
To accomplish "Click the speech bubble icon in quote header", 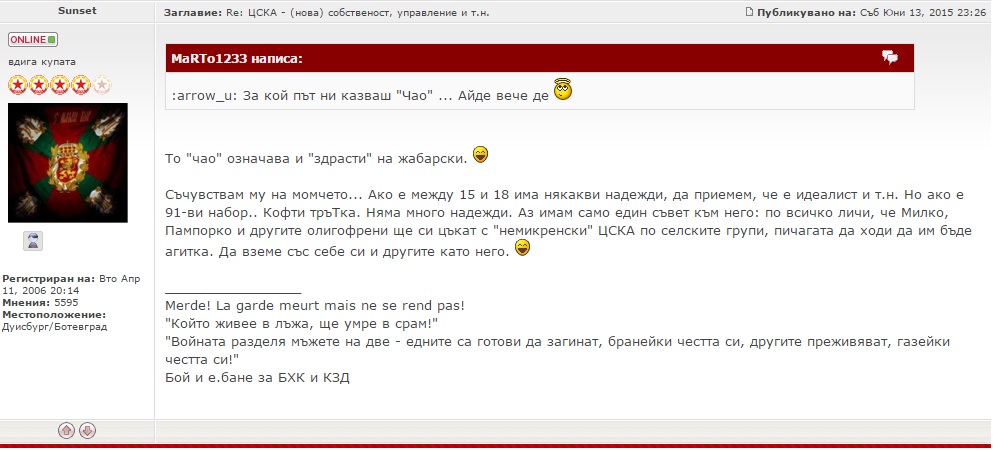I will [889, 58].
